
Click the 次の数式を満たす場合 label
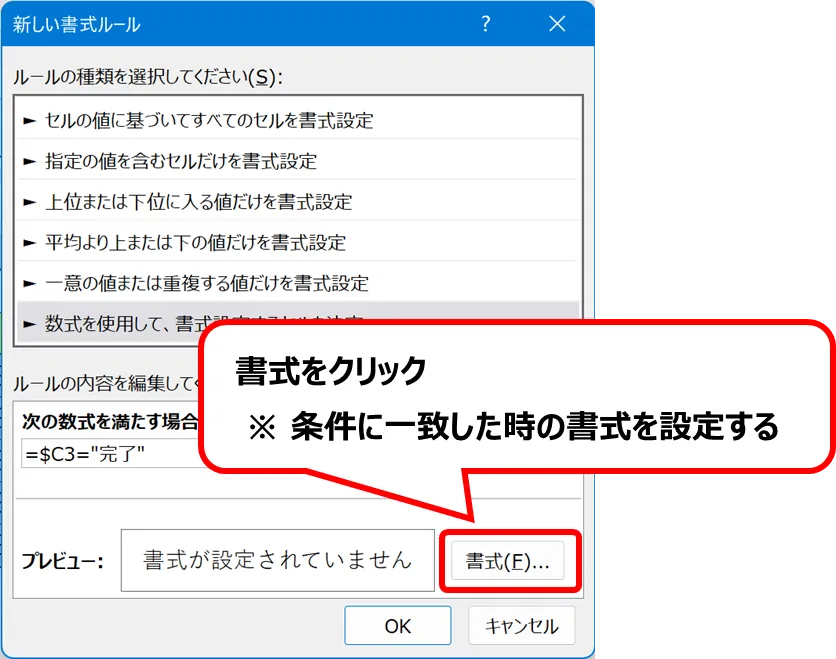(110, 422)
